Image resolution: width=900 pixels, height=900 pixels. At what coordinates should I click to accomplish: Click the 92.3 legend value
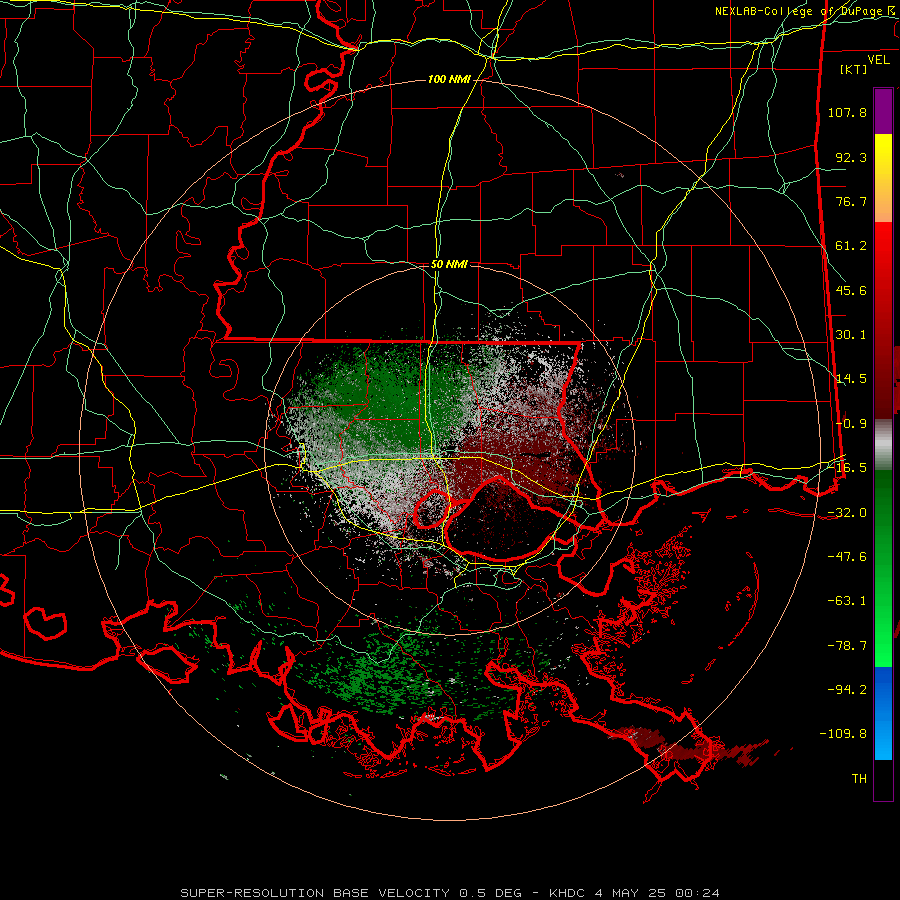[x=851, y=157]
